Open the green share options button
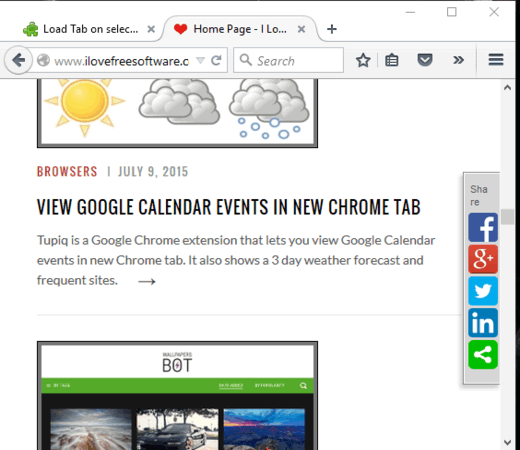Image resolution: width=520 pixels, height=450 pixels. (483, 354)
